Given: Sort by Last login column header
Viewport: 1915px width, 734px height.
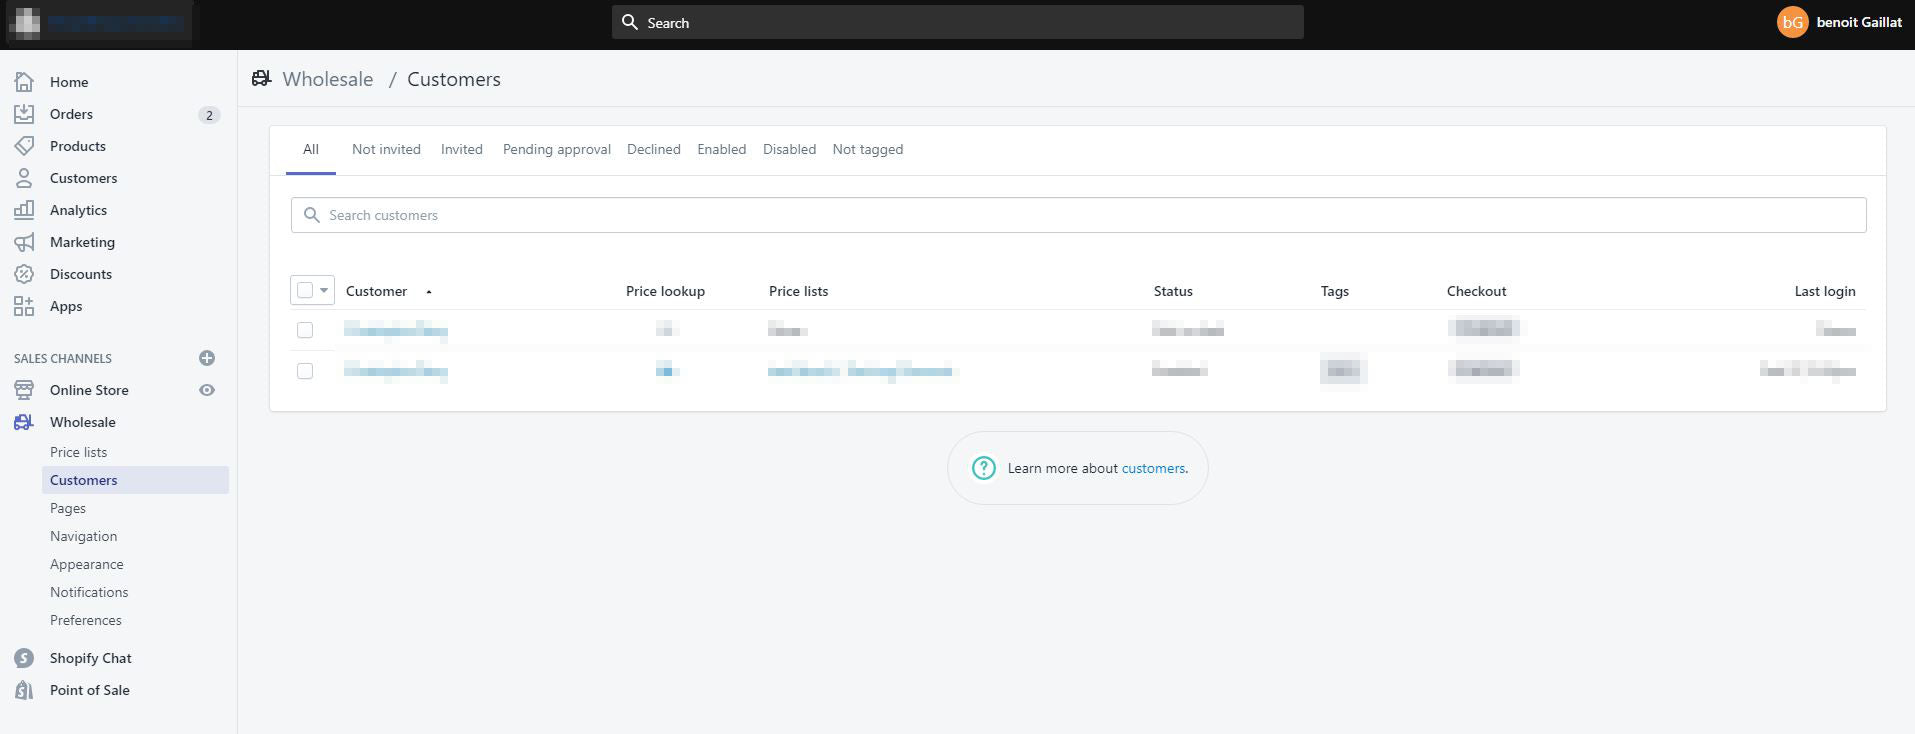Looking at the screenshot, I should (1825, 291).
